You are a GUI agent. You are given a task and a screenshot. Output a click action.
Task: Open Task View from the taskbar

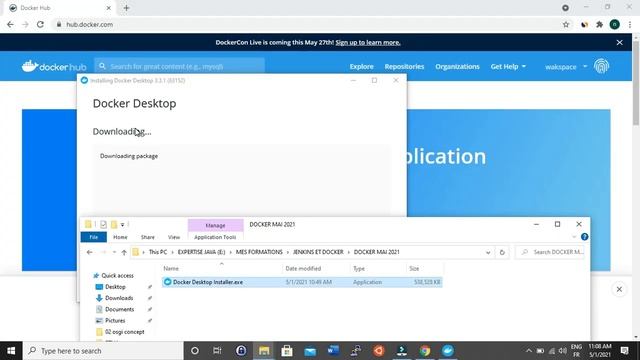click(217, 351)
